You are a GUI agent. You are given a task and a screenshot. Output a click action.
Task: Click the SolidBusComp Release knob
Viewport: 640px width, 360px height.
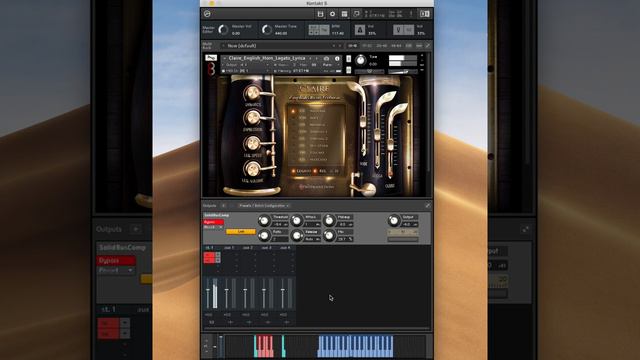(297, 236)
